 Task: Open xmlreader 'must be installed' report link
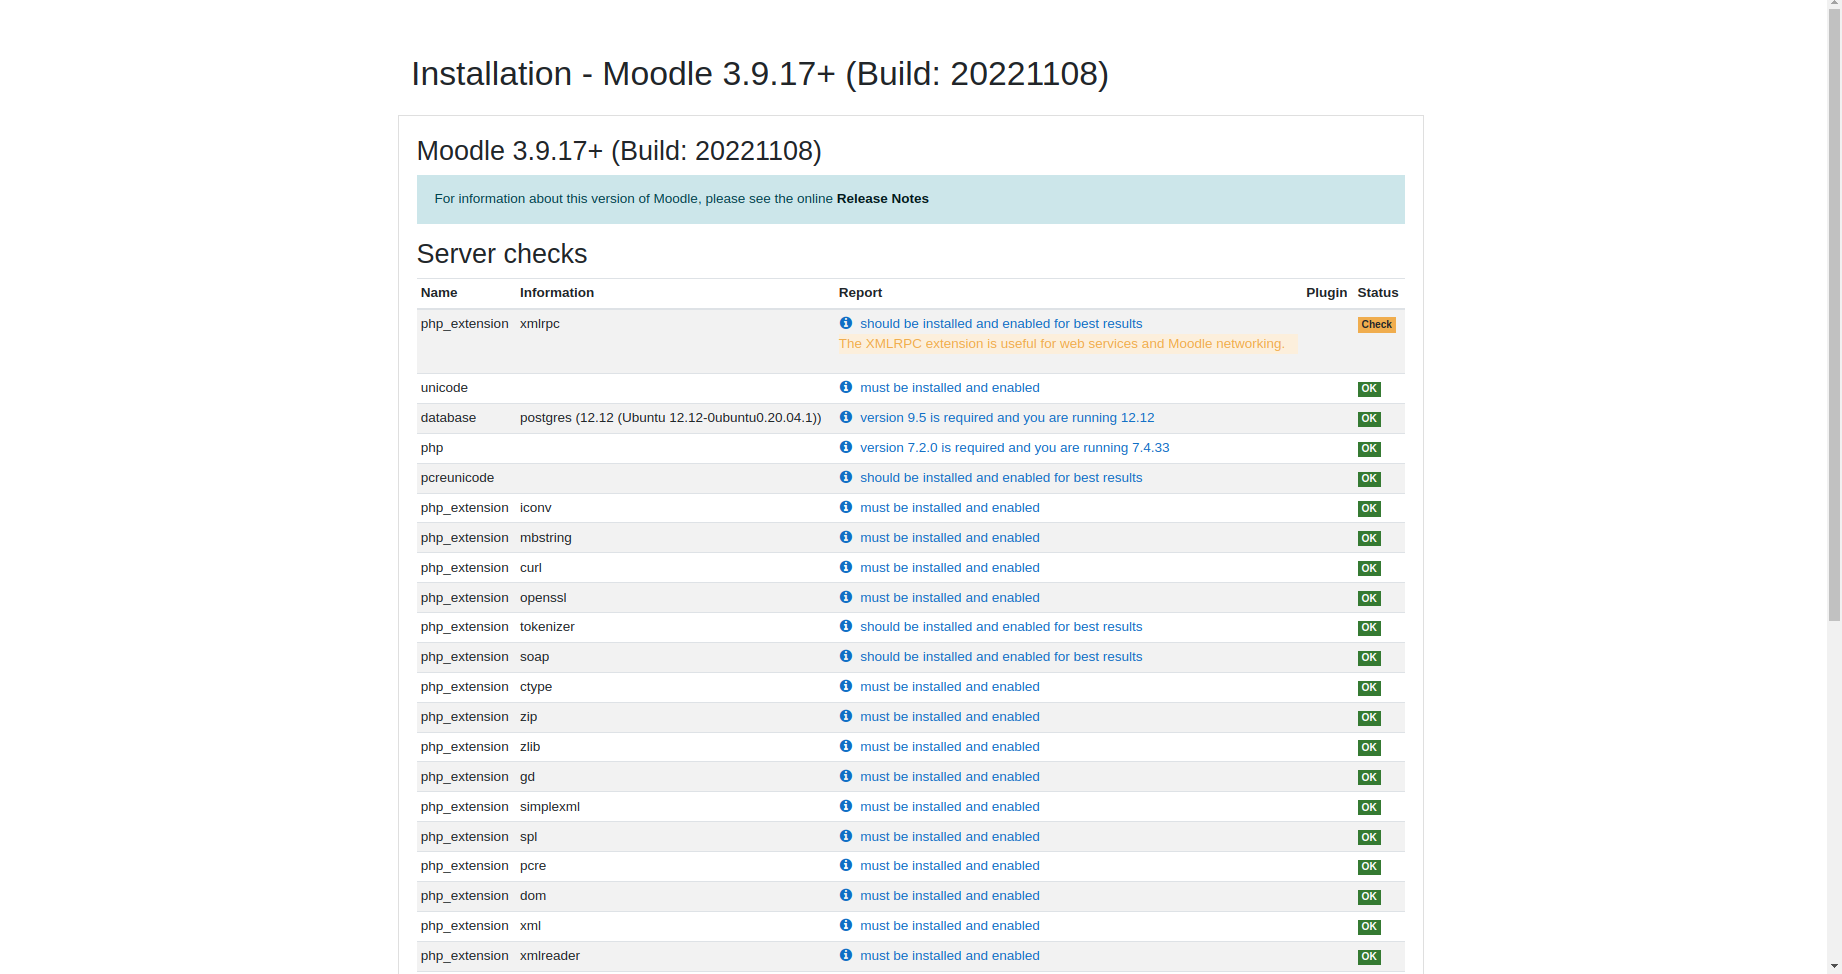(x=950, y=956)
